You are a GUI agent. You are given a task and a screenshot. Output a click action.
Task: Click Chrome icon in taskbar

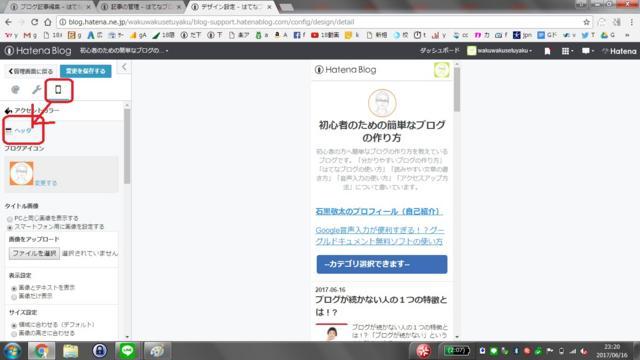click(41, 351)
